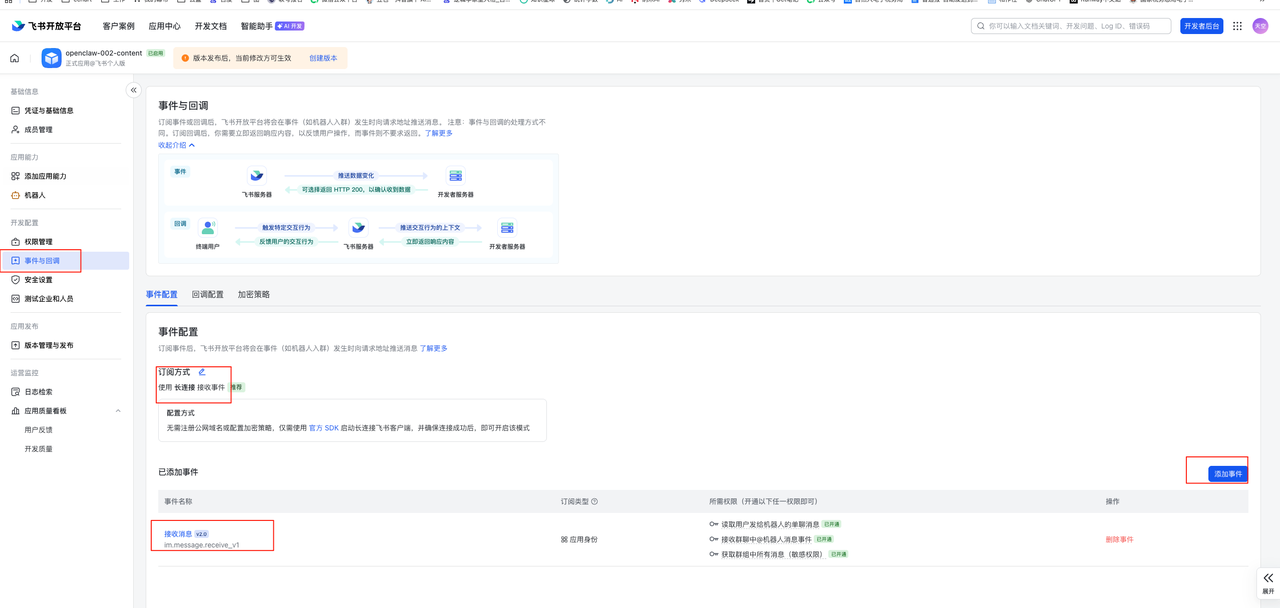Click the 官方 SDK link

pyautogui.click(x=324, y=428)
